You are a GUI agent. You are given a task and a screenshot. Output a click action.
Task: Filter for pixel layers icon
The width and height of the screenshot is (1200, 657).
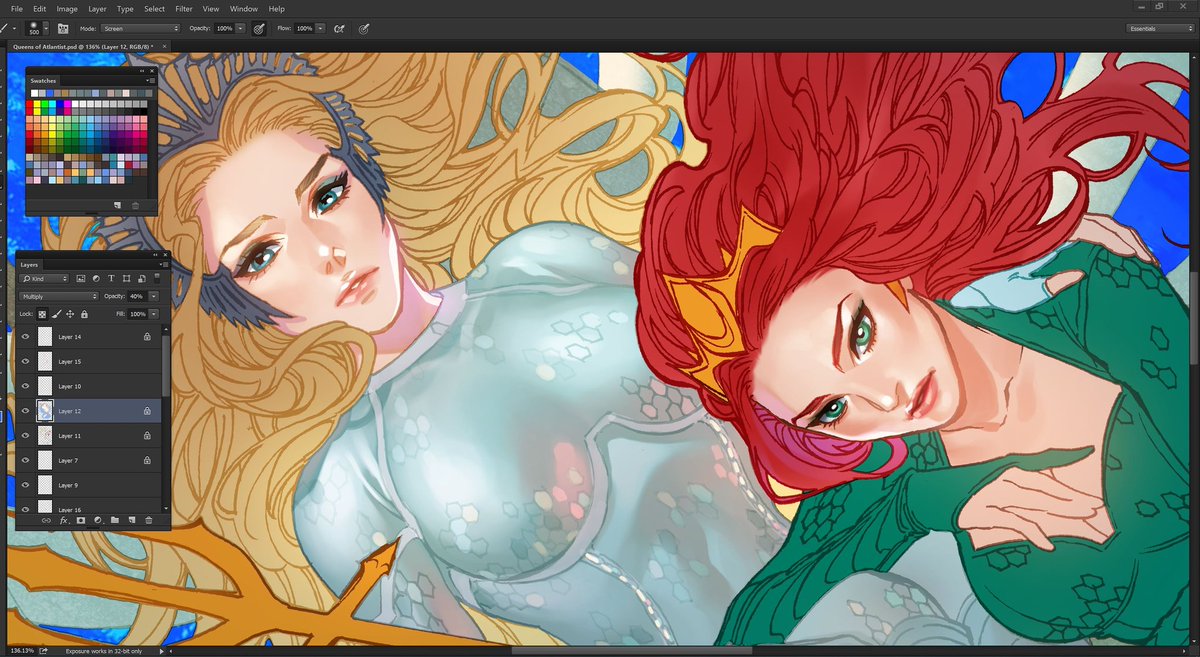80,278
